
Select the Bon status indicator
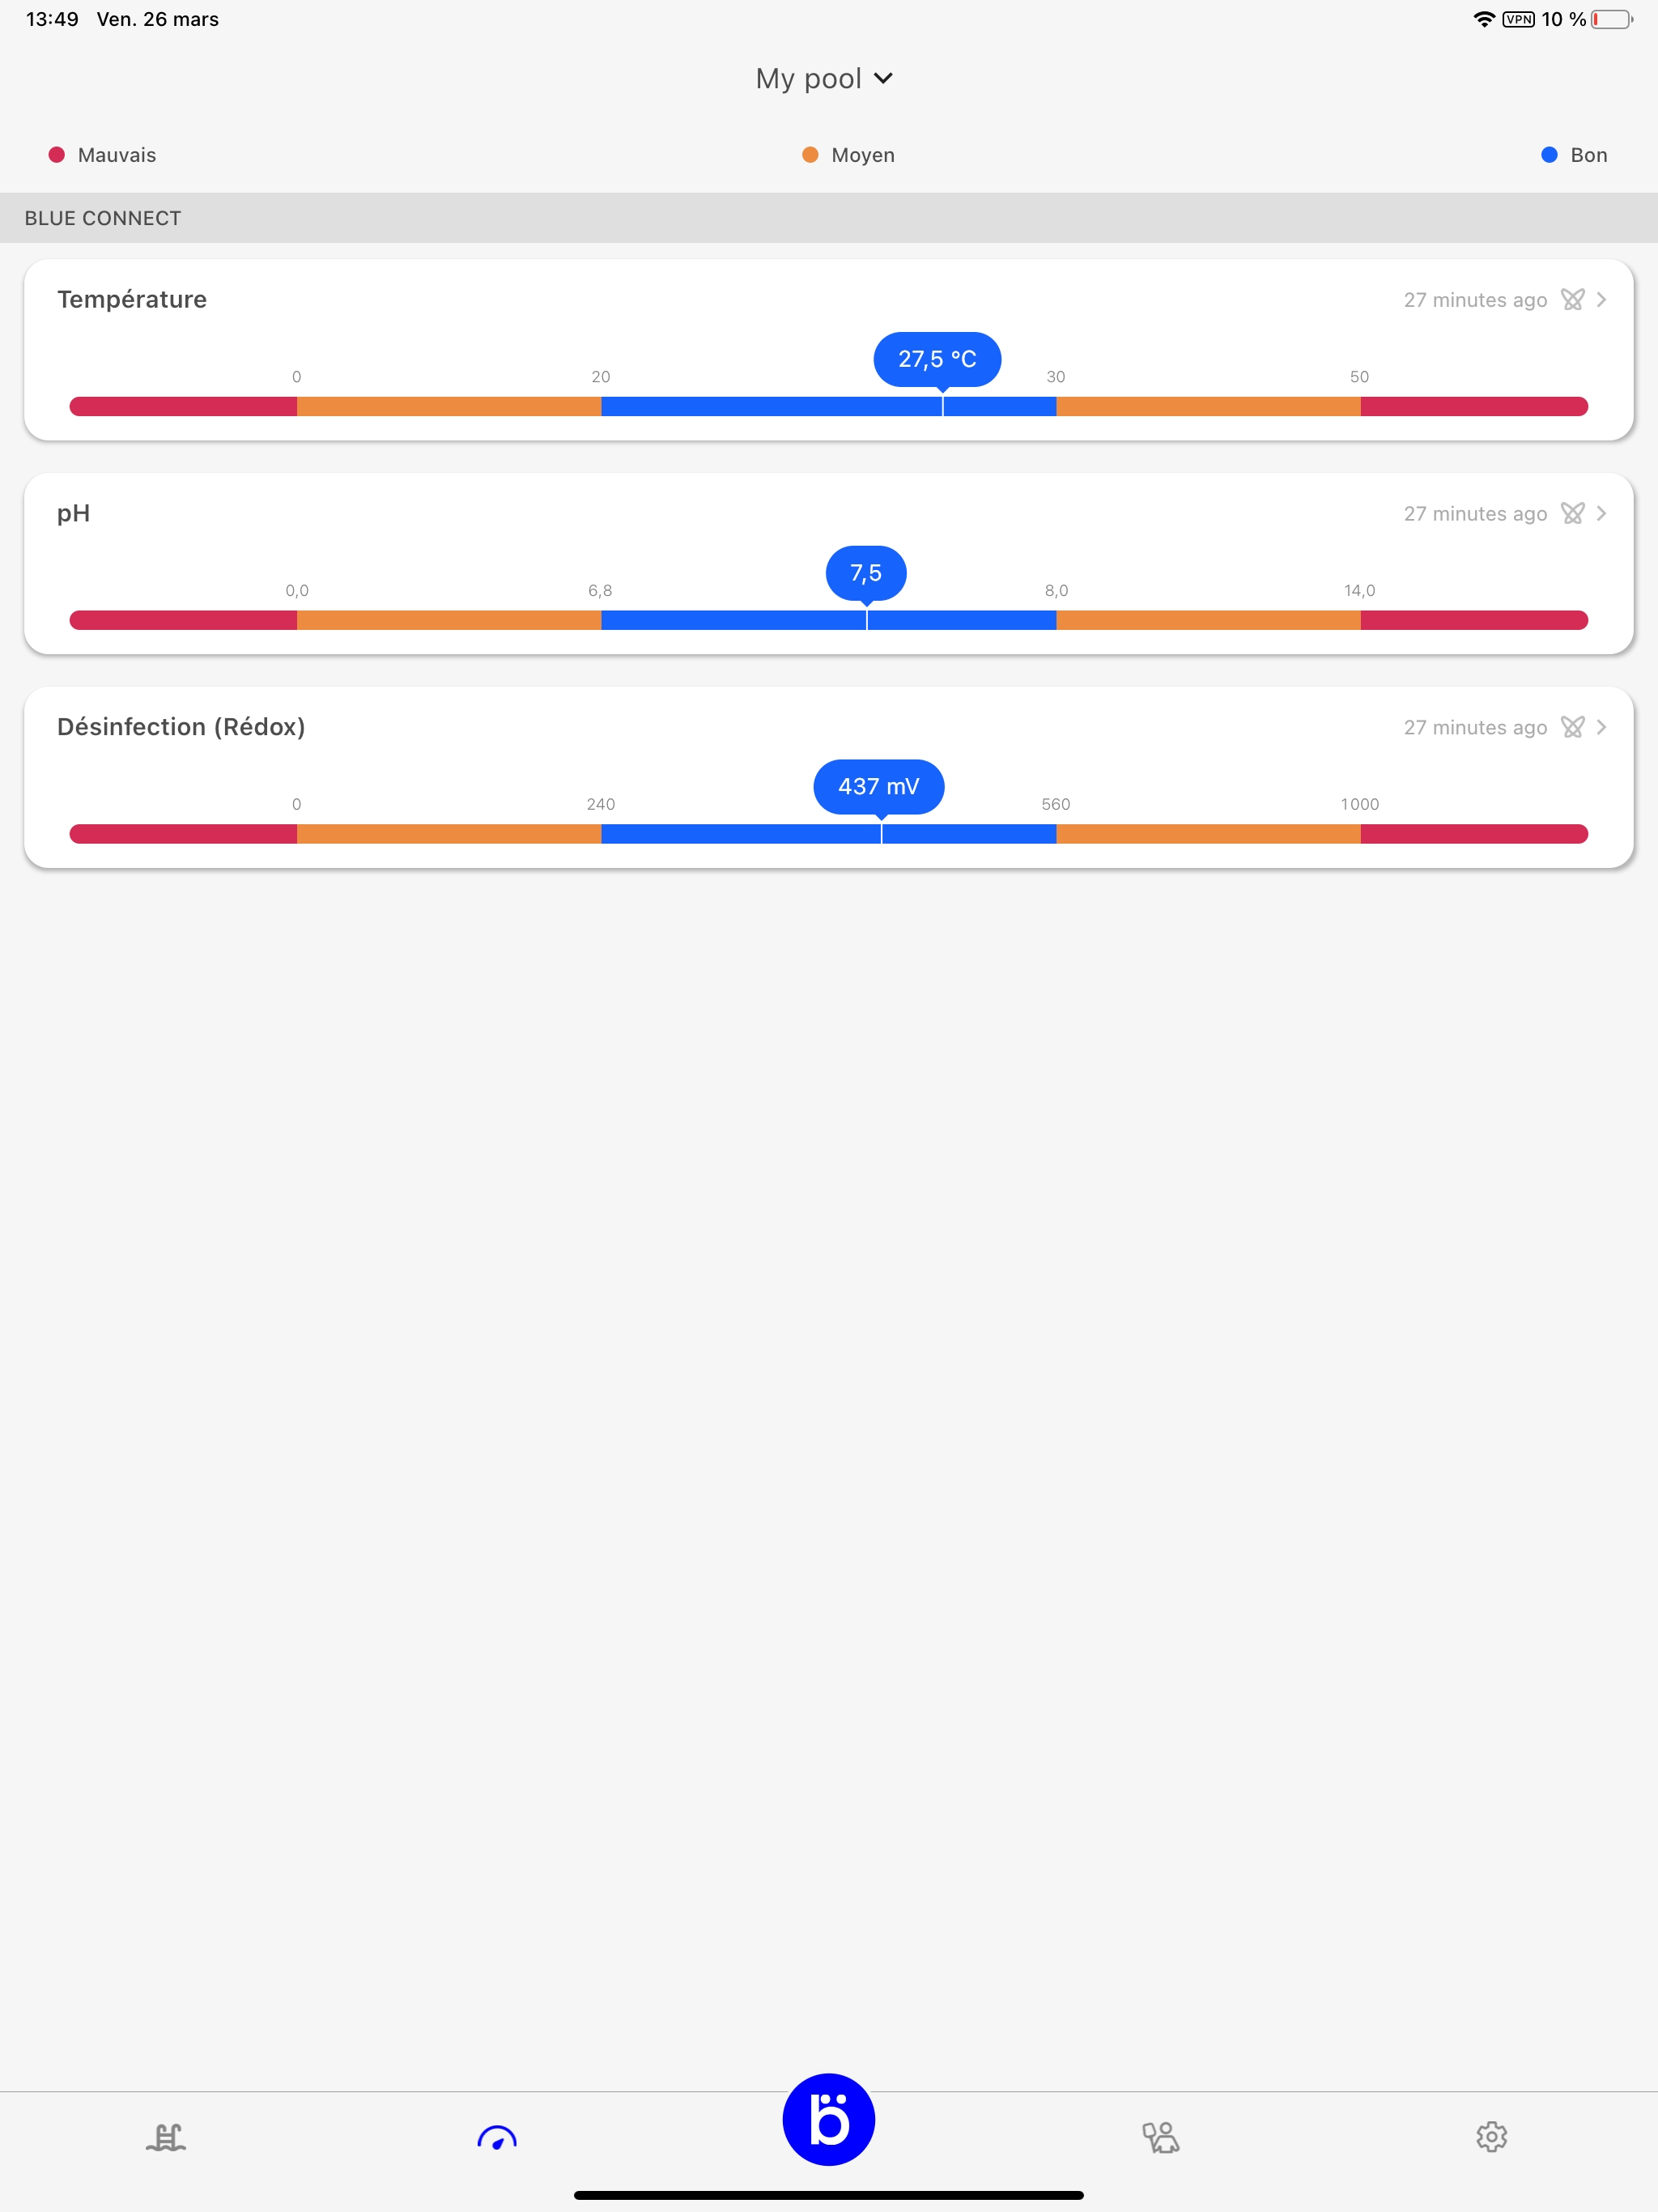coord(1573,154)
